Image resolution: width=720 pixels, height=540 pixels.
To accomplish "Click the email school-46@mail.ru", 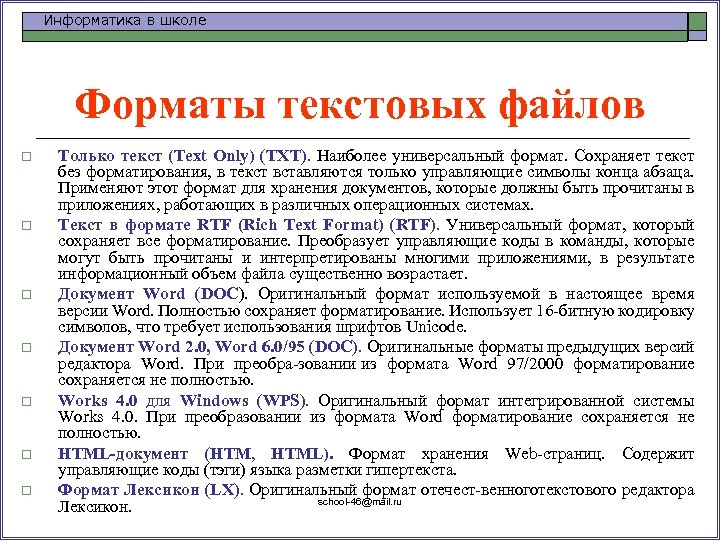I will [360, 502].
